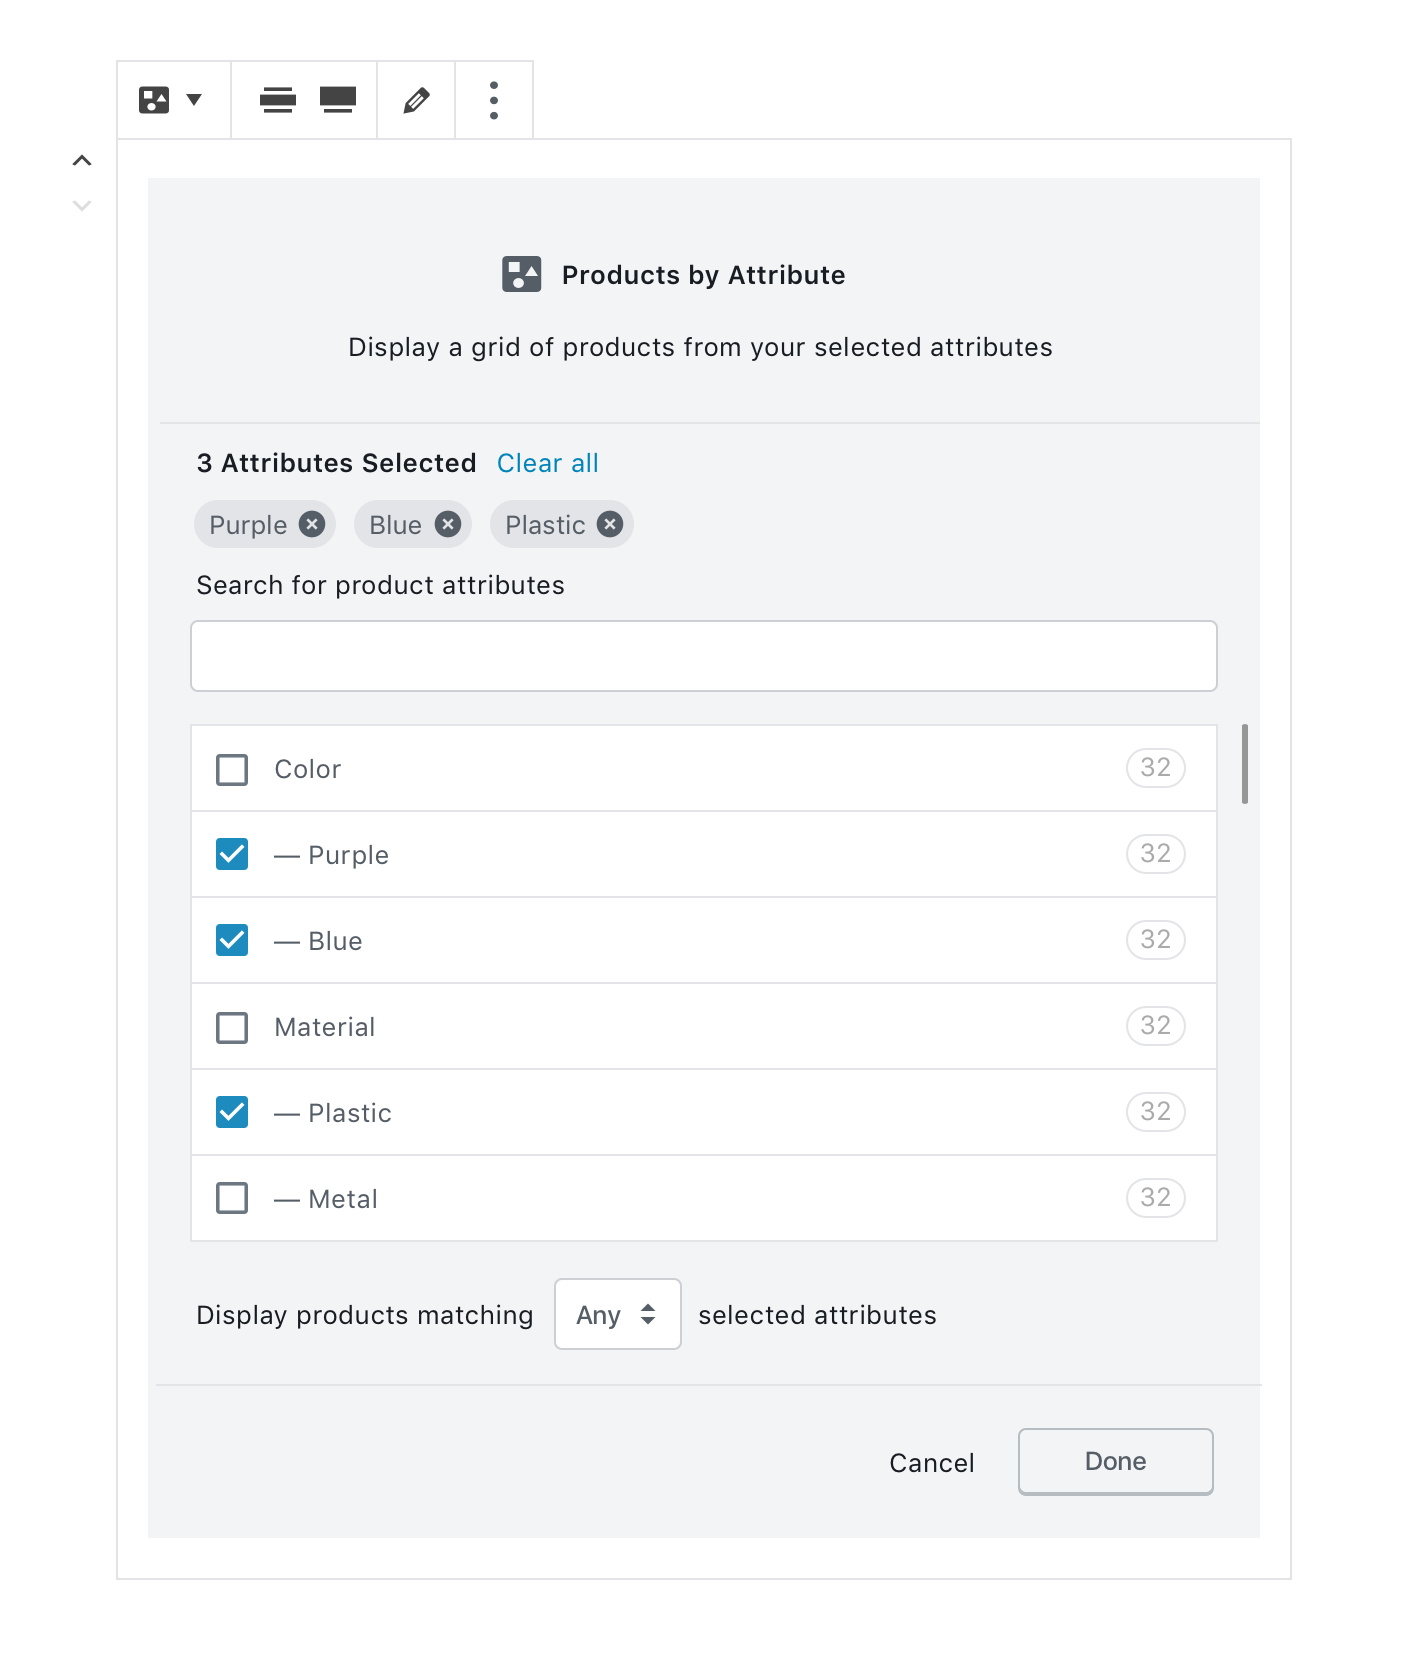This screenshot has width=1408, height=1668.
Task: Select the pencil edit icon
Action: (416, 99)
